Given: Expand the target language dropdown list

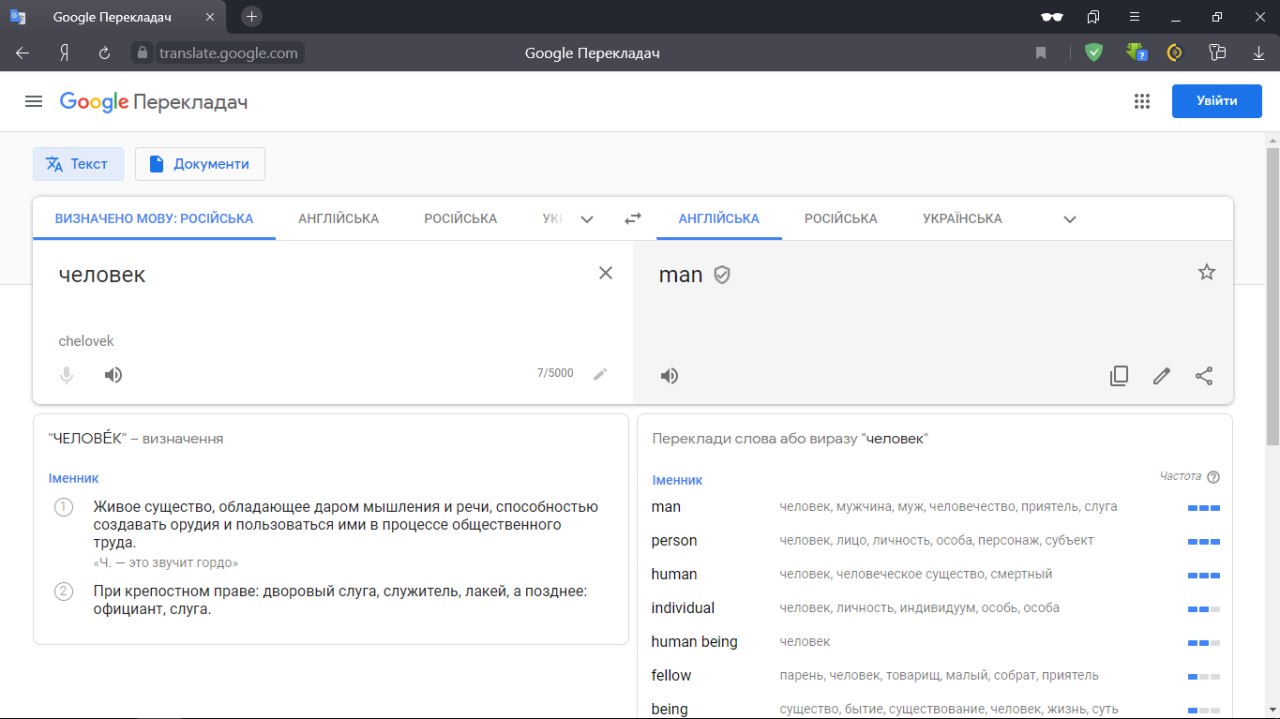Looking at the screenshot, I should tap(1069, 219).
